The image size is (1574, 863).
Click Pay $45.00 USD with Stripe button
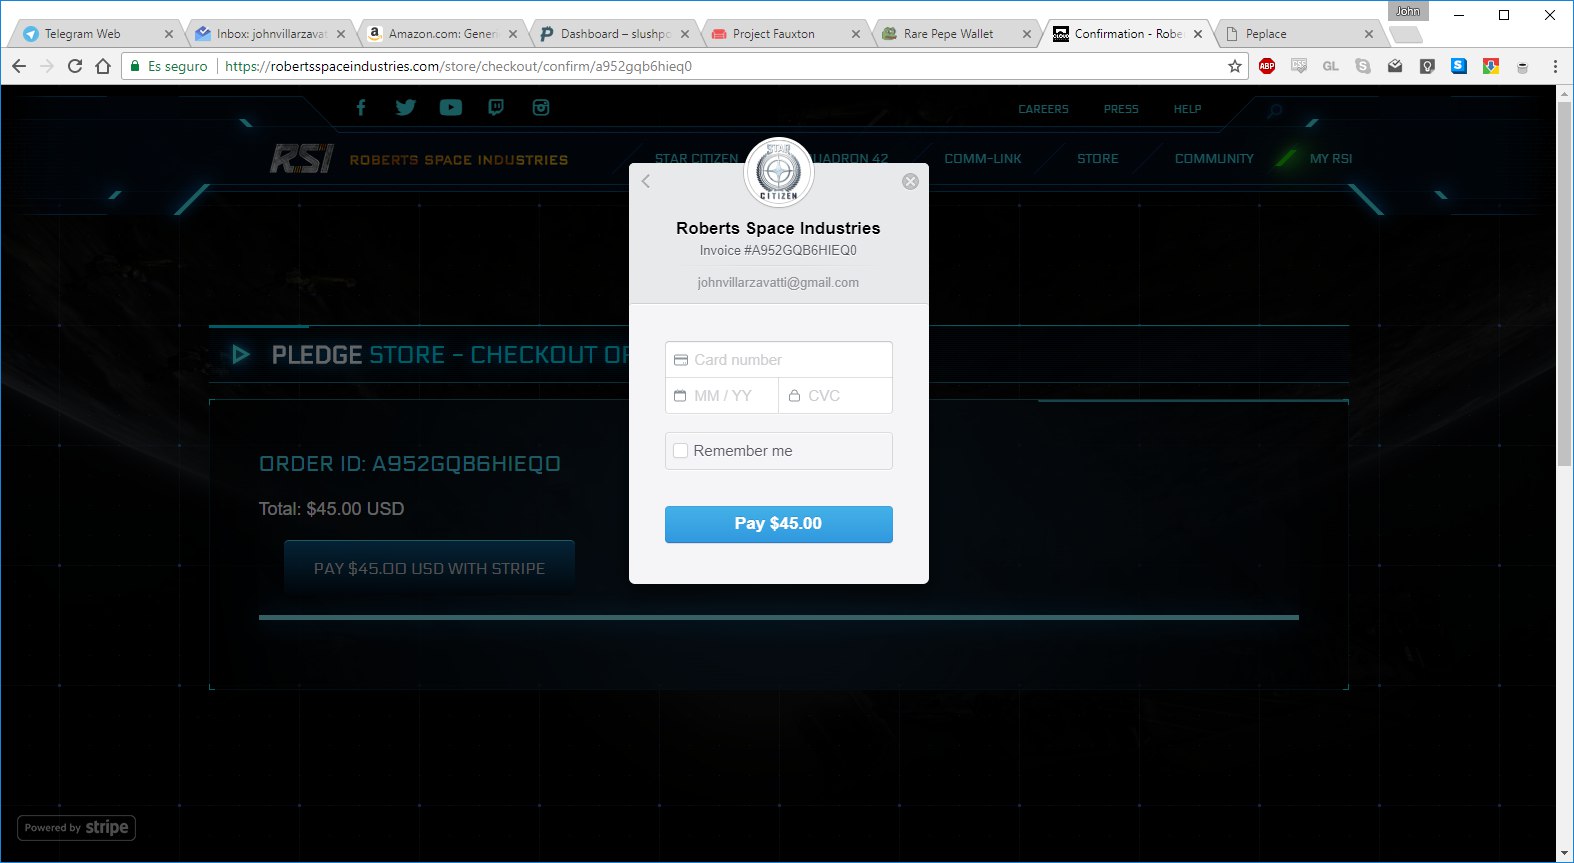point(429,568)
